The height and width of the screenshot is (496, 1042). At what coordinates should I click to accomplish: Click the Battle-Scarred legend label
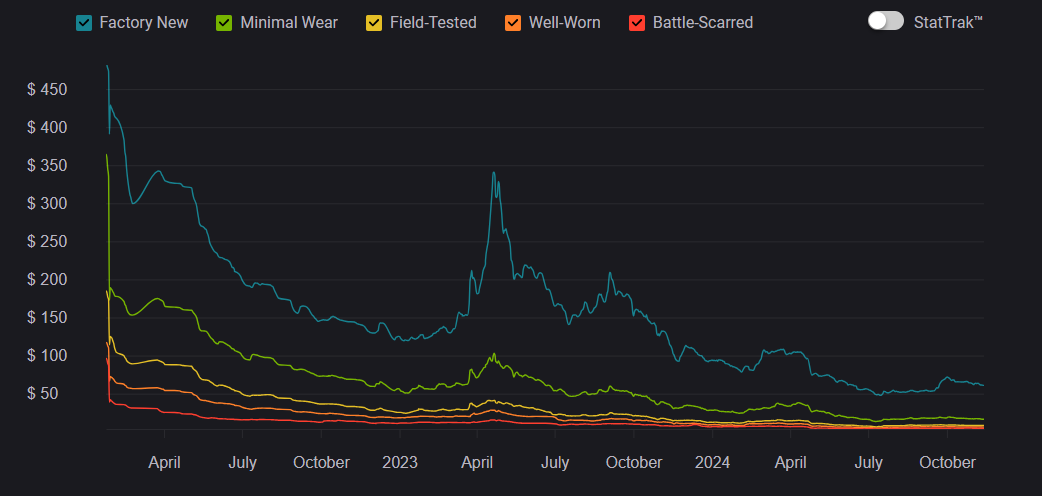tap(702, 22)
